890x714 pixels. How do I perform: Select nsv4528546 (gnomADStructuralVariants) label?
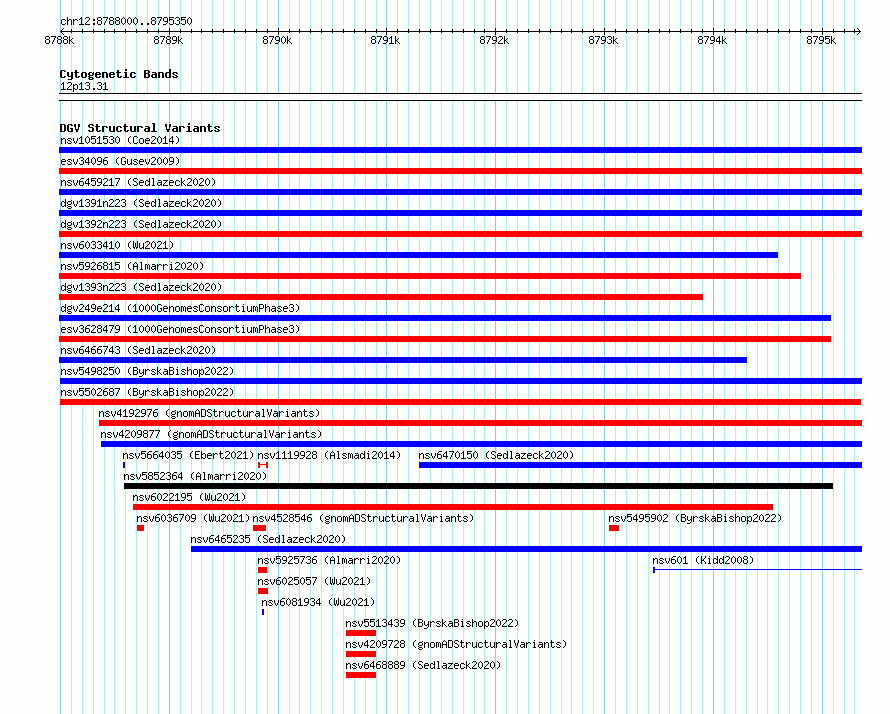pos(363,518)
